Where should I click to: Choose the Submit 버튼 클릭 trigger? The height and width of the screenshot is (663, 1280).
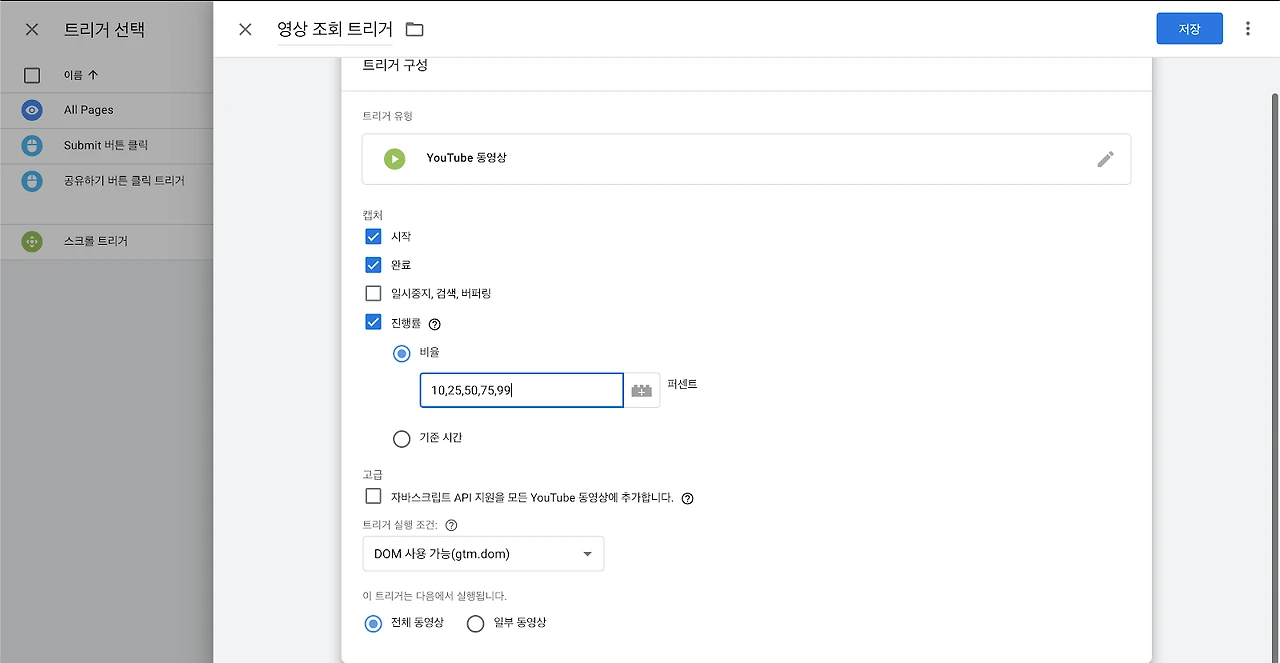click(106, 146)
